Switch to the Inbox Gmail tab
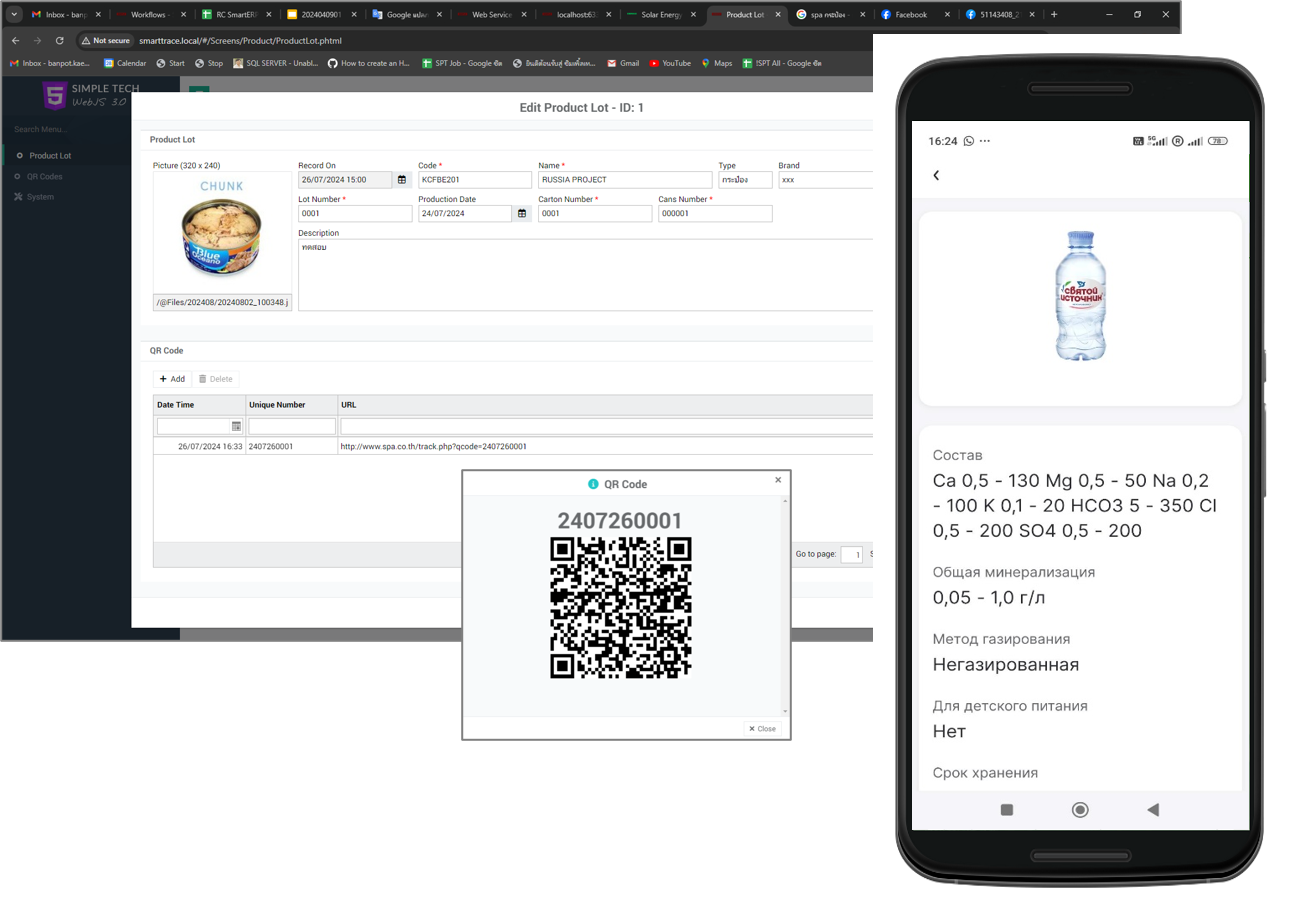 pos(66,15)
